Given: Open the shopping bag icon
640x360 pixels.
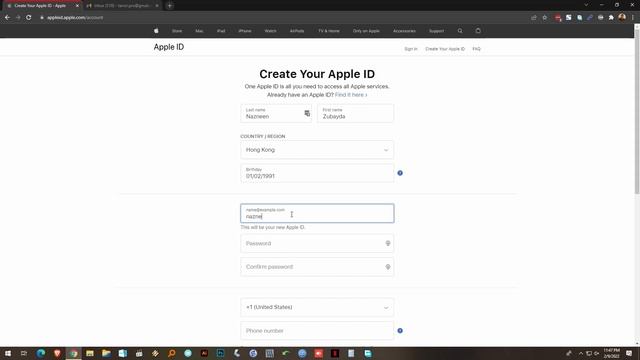Looking at the screenshot, I should click(x=478, y=31).
